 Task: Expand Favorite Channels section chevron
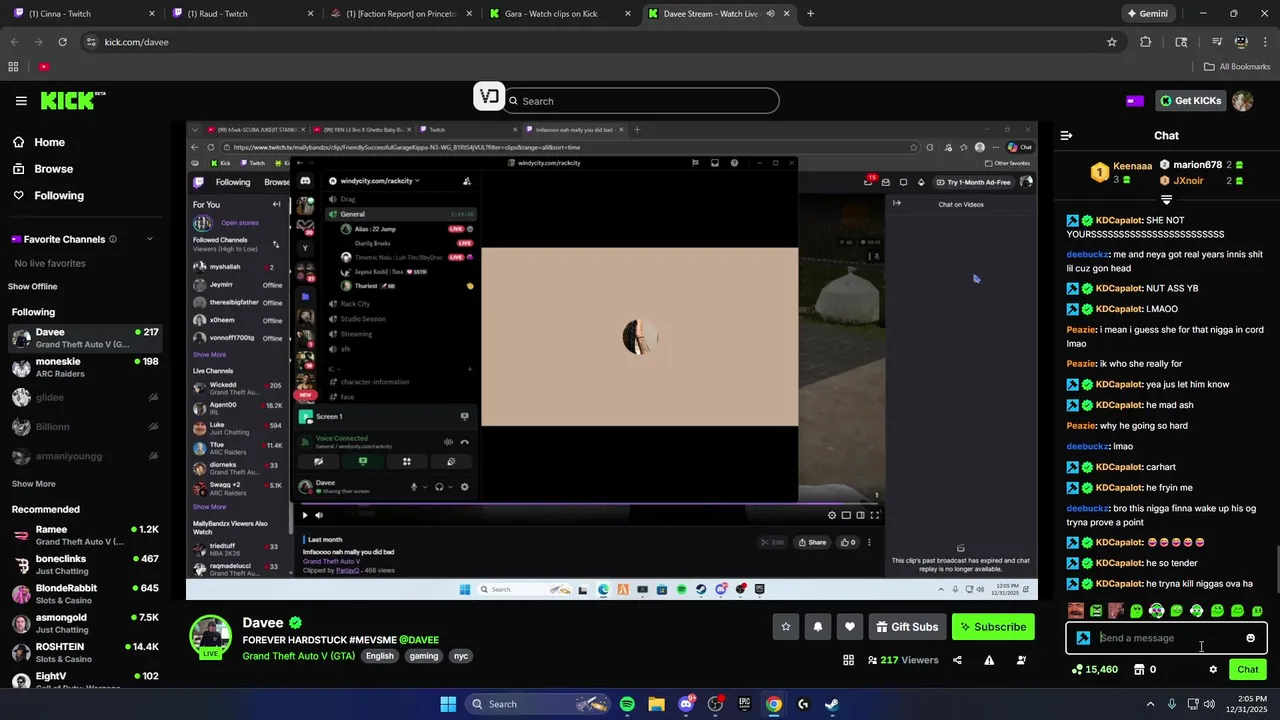[150, 239]
